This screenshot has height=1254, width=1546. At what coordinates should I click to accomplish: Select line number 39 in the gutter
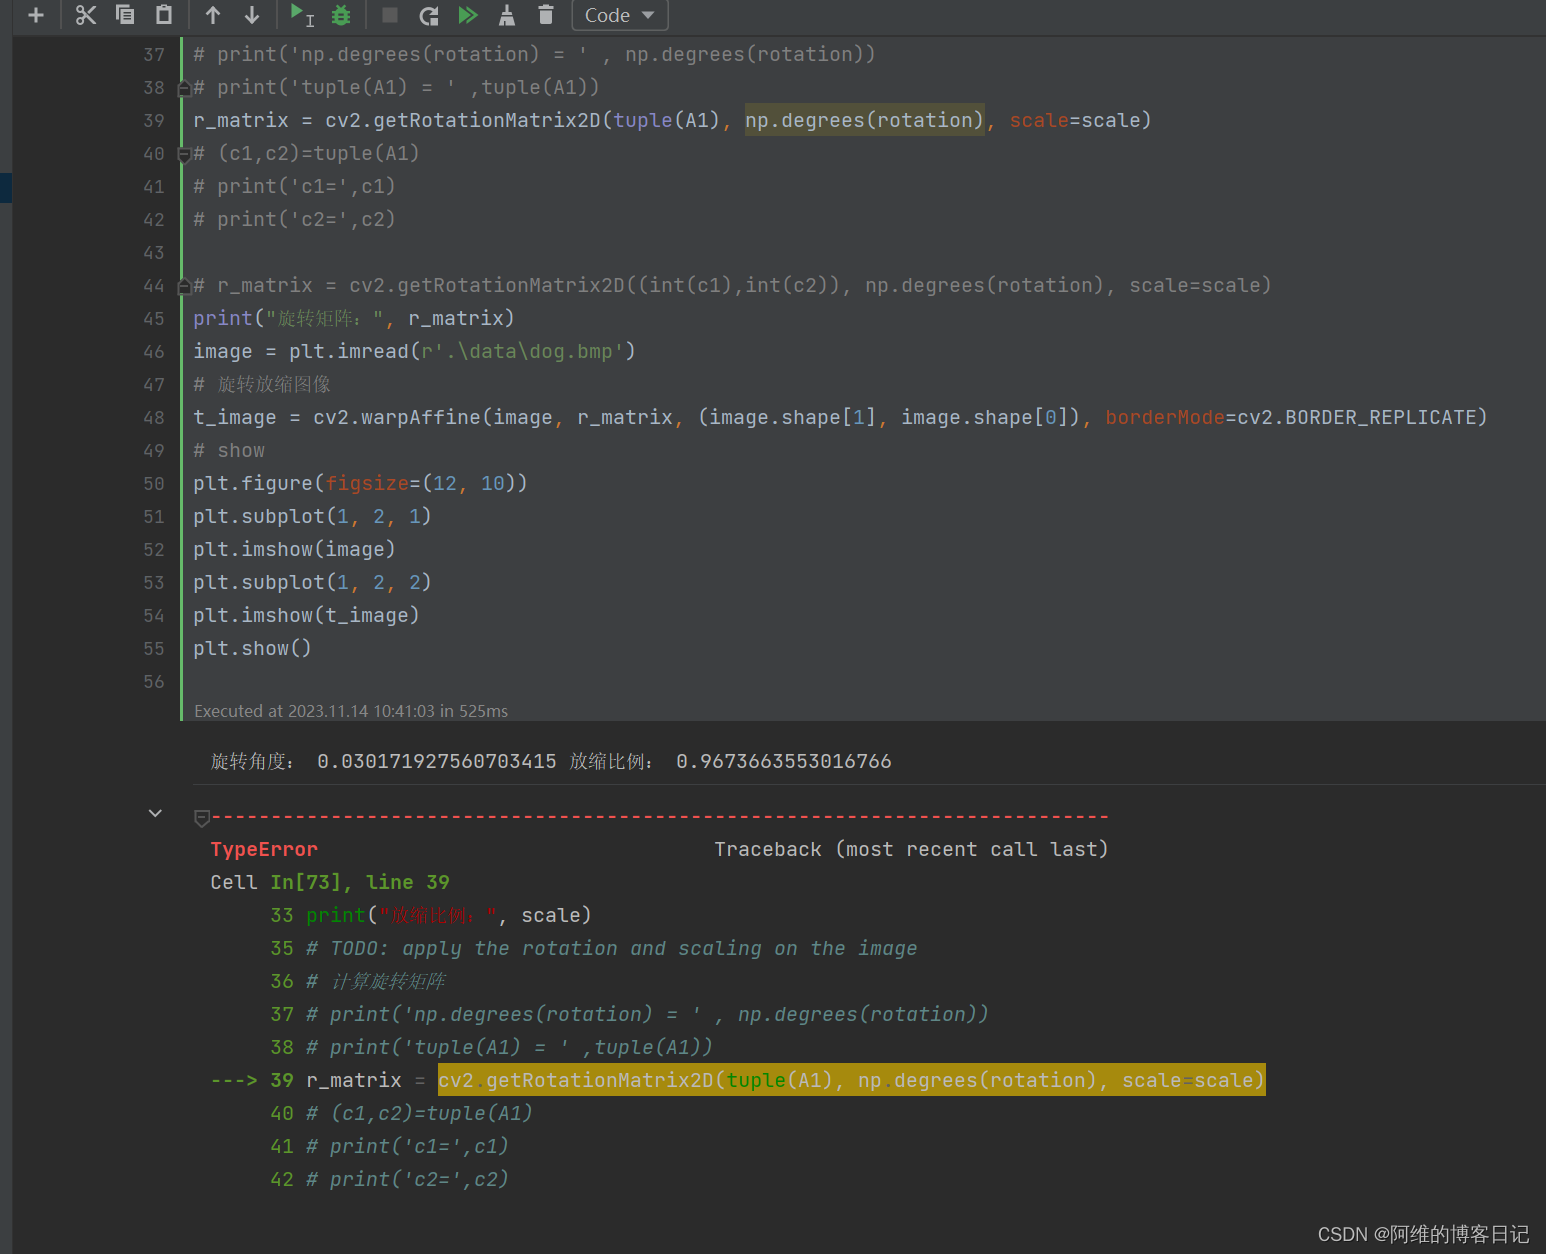click(x=153, y=120)
